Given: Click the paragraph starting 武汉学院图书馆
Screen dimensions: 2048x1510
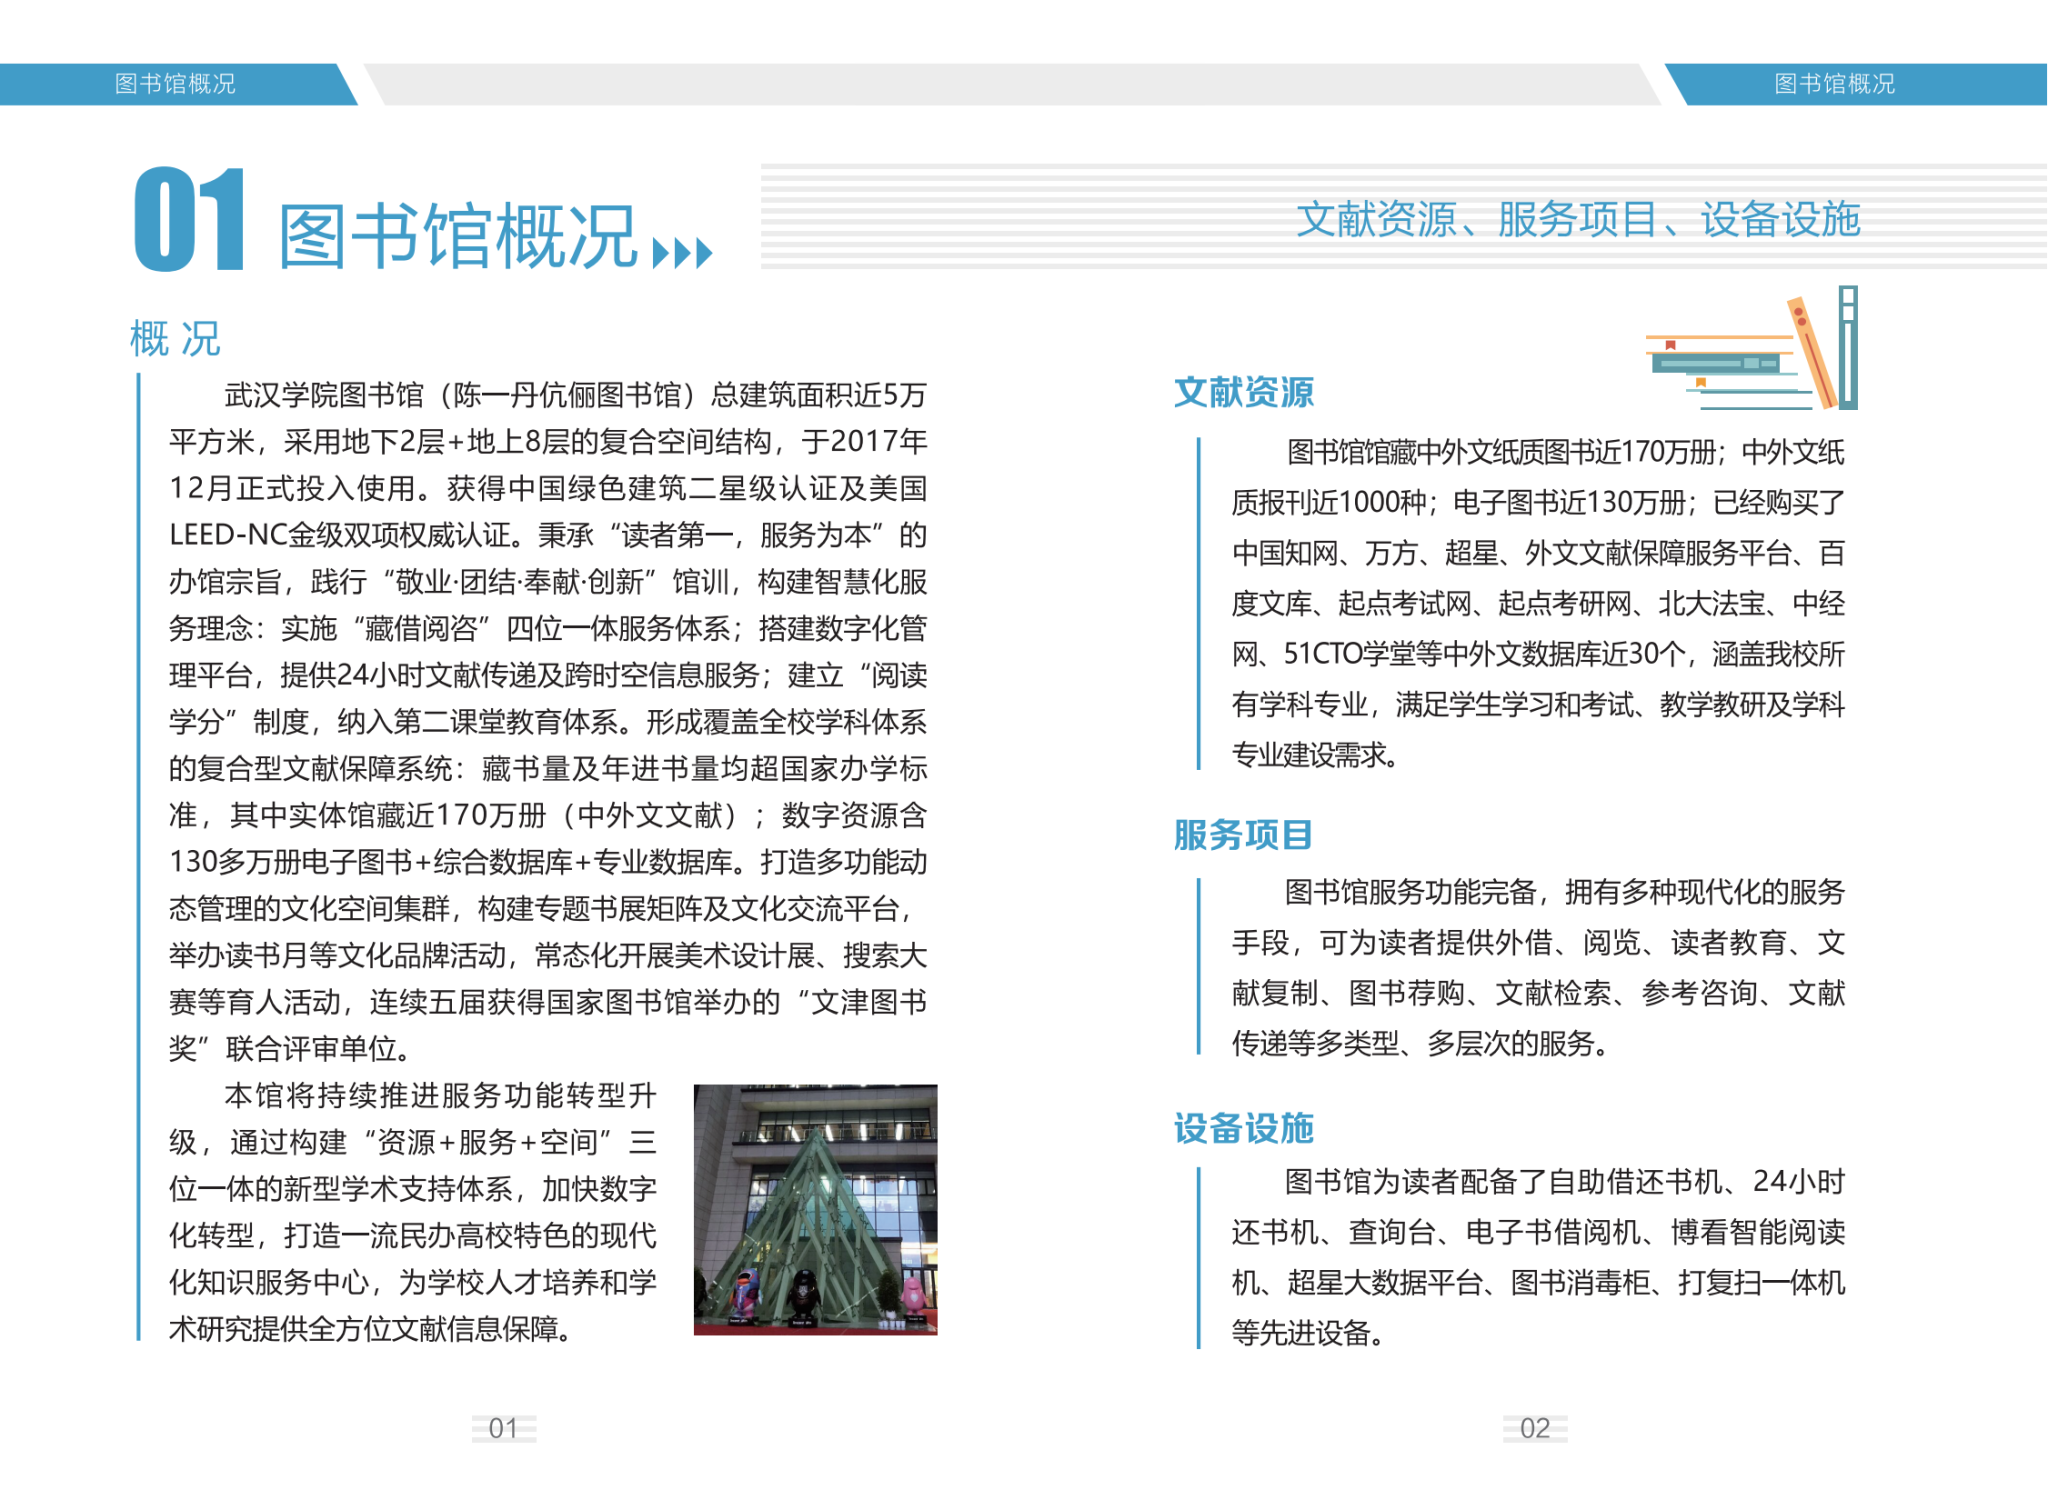Looking at the screenshot, I should coord(548,720).
